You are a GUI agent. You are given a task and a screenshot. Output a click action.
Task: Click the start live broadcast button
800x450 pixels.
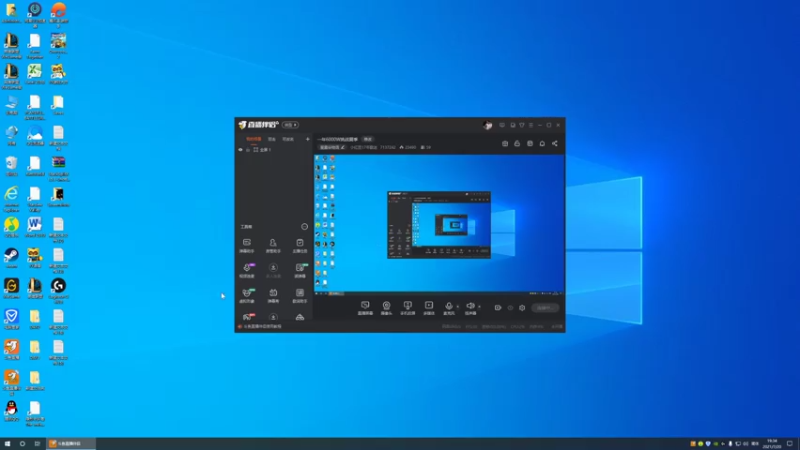tap(545, 308)
